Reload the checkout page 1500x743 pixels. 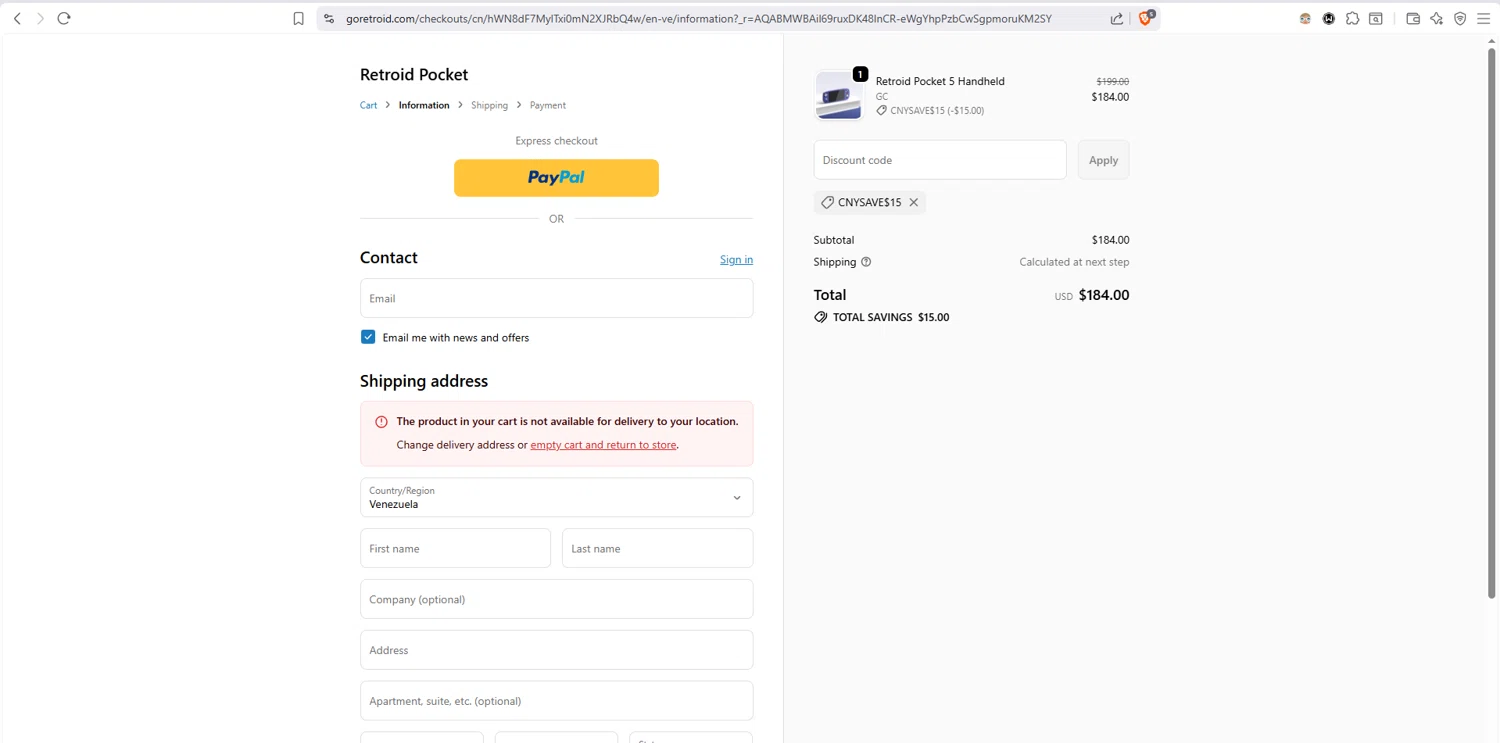(x=64, y=18)
